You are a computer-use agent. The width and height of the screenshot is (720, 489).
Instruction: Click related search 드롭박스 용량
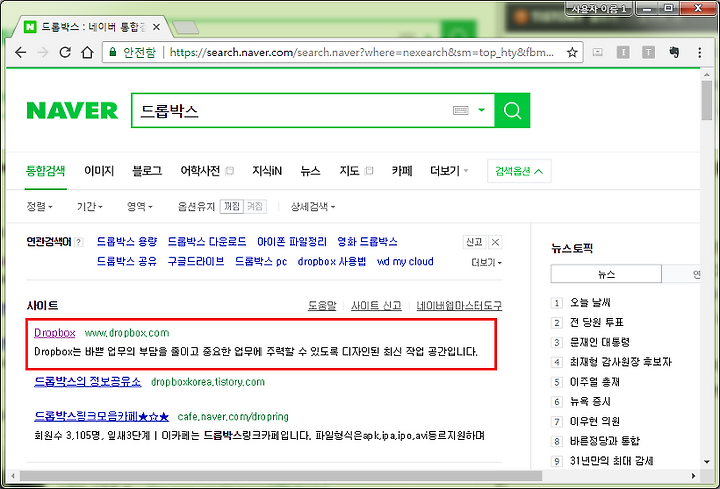pyautogui.click(x=127, y=242)
